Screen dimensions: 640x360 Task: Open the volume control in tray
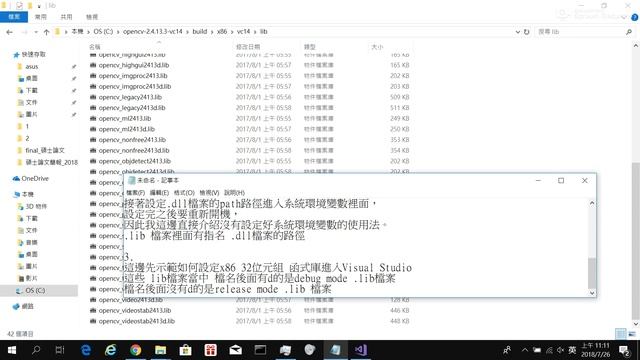point(560,350)
